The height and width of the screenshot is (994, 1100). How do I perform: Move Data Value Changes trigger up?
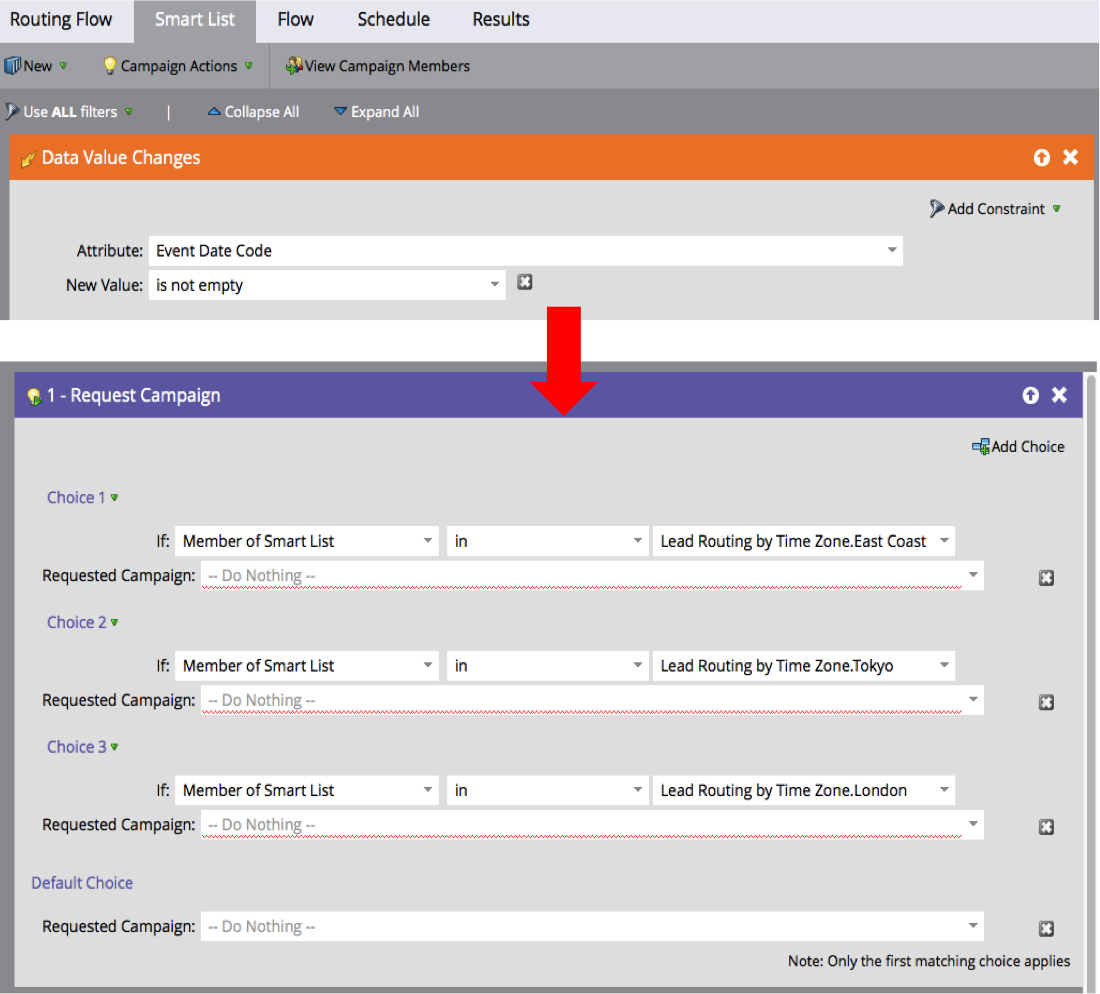click(1042, 158)
